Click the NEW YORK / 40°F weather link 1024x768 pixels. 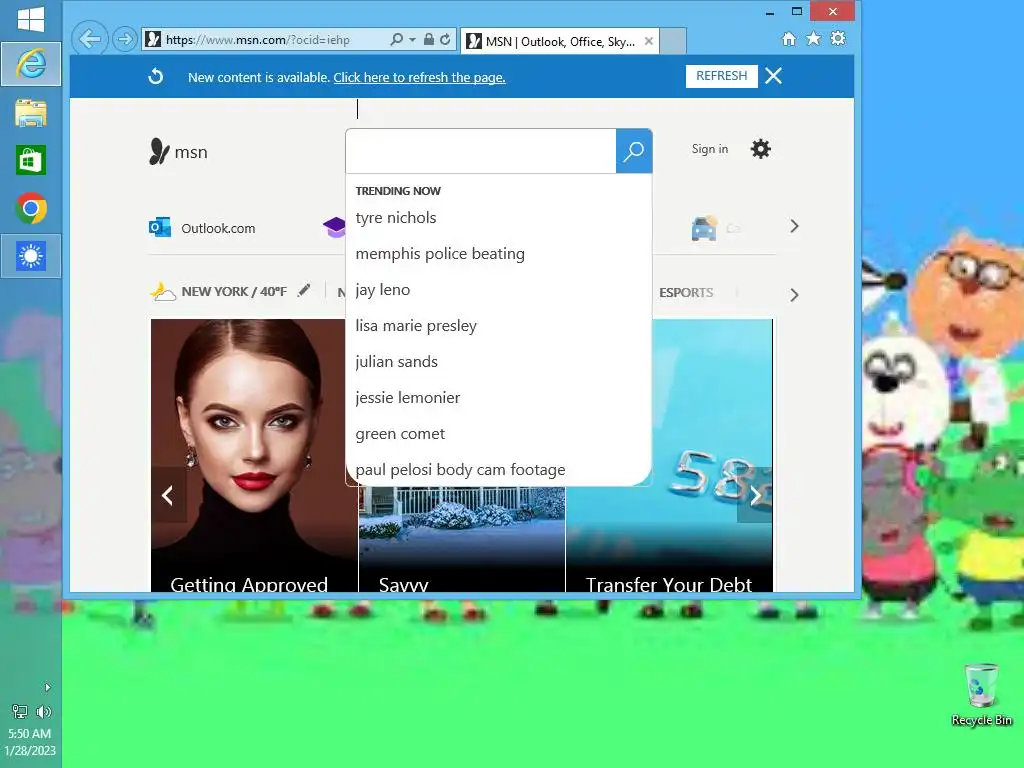[x=234, y=291]
